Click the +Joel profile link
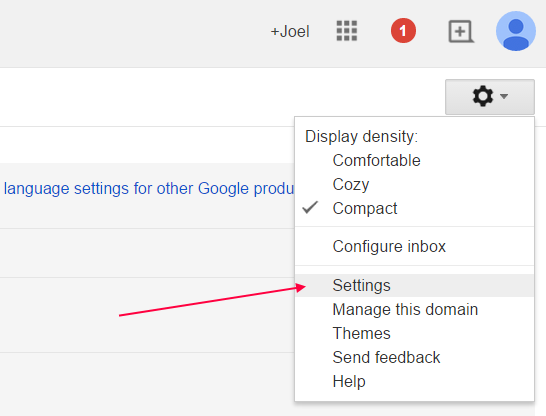 click(290, 32)
